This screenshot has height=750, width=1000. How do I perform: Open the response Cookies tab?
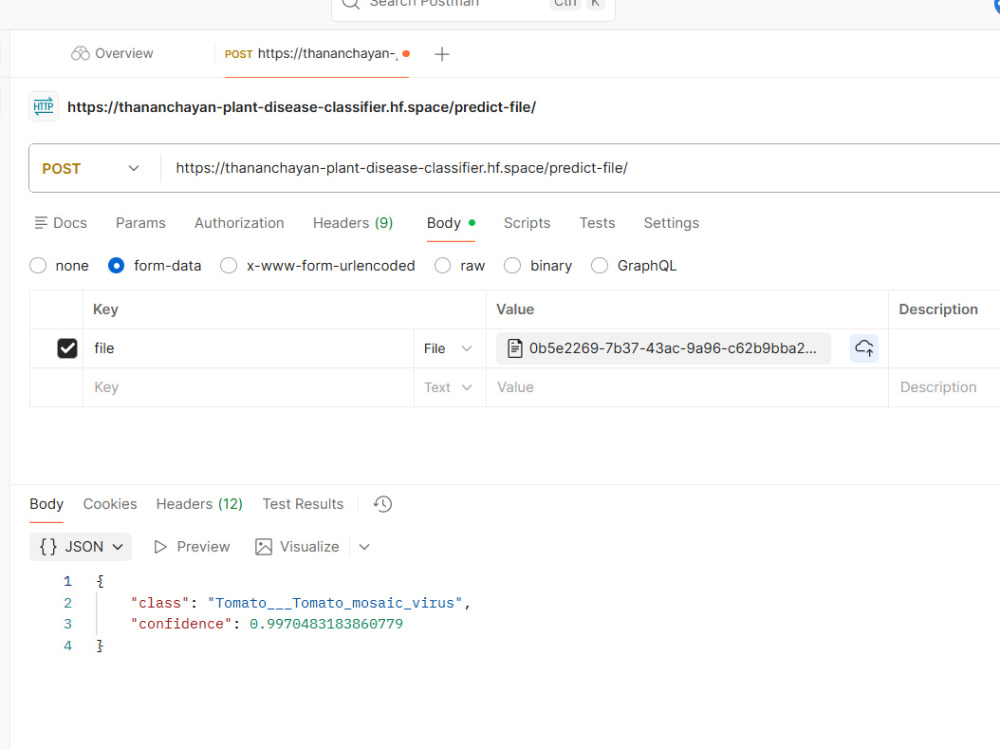click(110, 504)
